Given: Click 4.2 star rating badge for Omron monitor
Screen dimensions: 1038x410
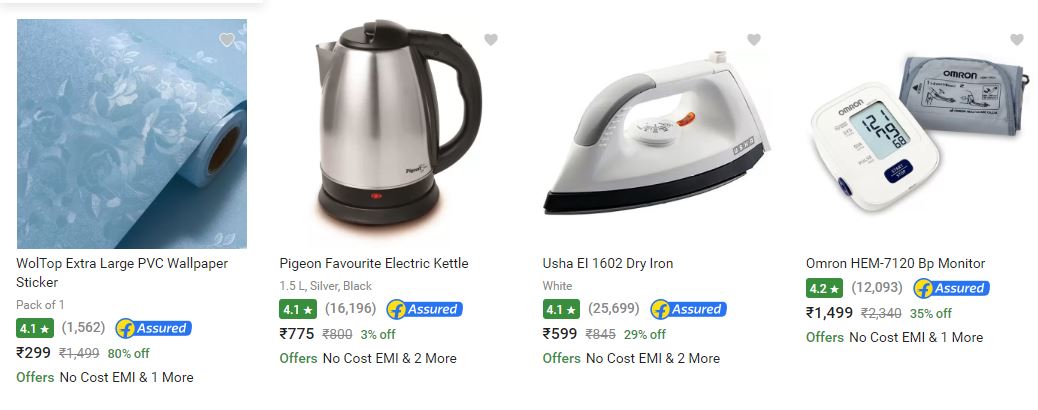Looking at the screenshot, I should pos(824,288).
